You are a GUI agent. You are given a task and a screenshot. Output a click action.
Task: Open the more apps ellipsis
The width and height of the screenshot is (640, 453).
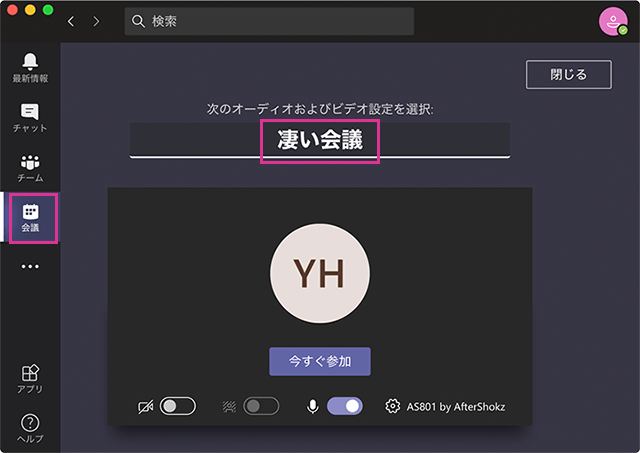30,266
